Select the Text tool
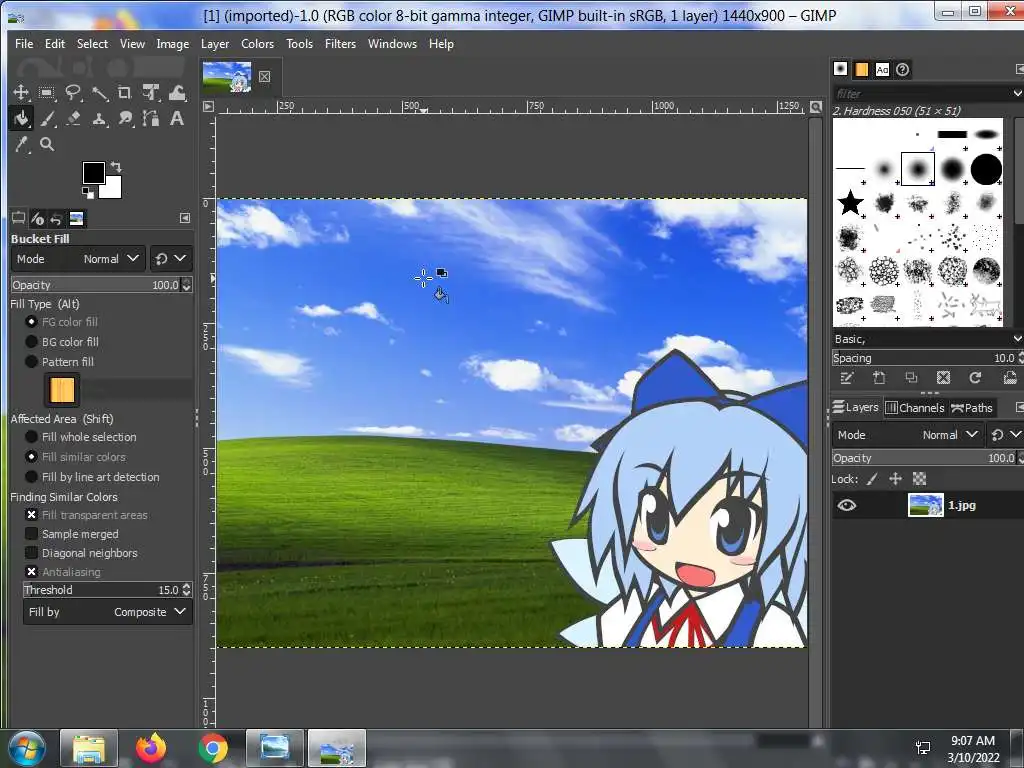1024x768 pixels. pos(176,119)
